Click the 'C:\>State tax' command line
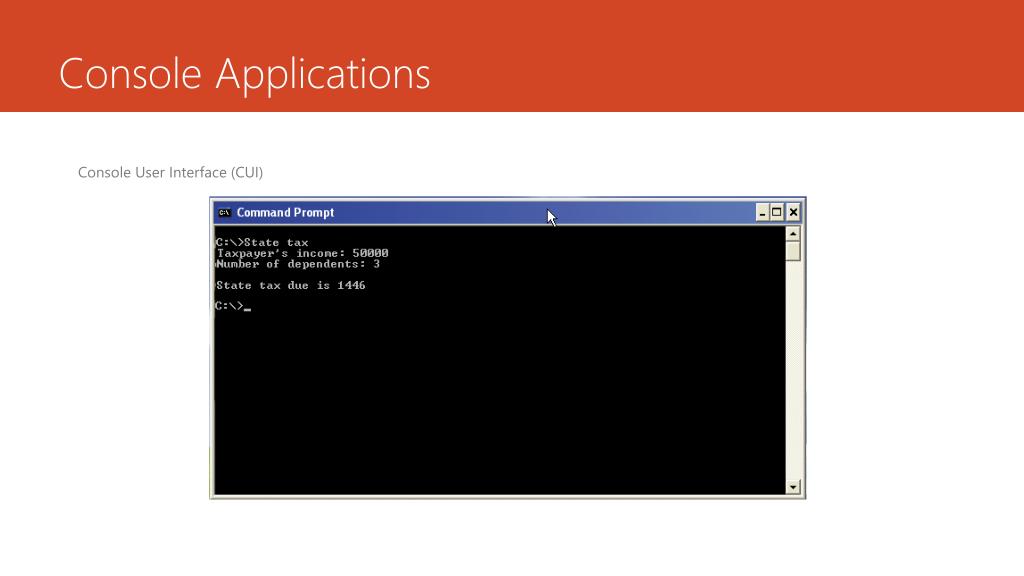The image size is (1024, 576). [262, 242]
